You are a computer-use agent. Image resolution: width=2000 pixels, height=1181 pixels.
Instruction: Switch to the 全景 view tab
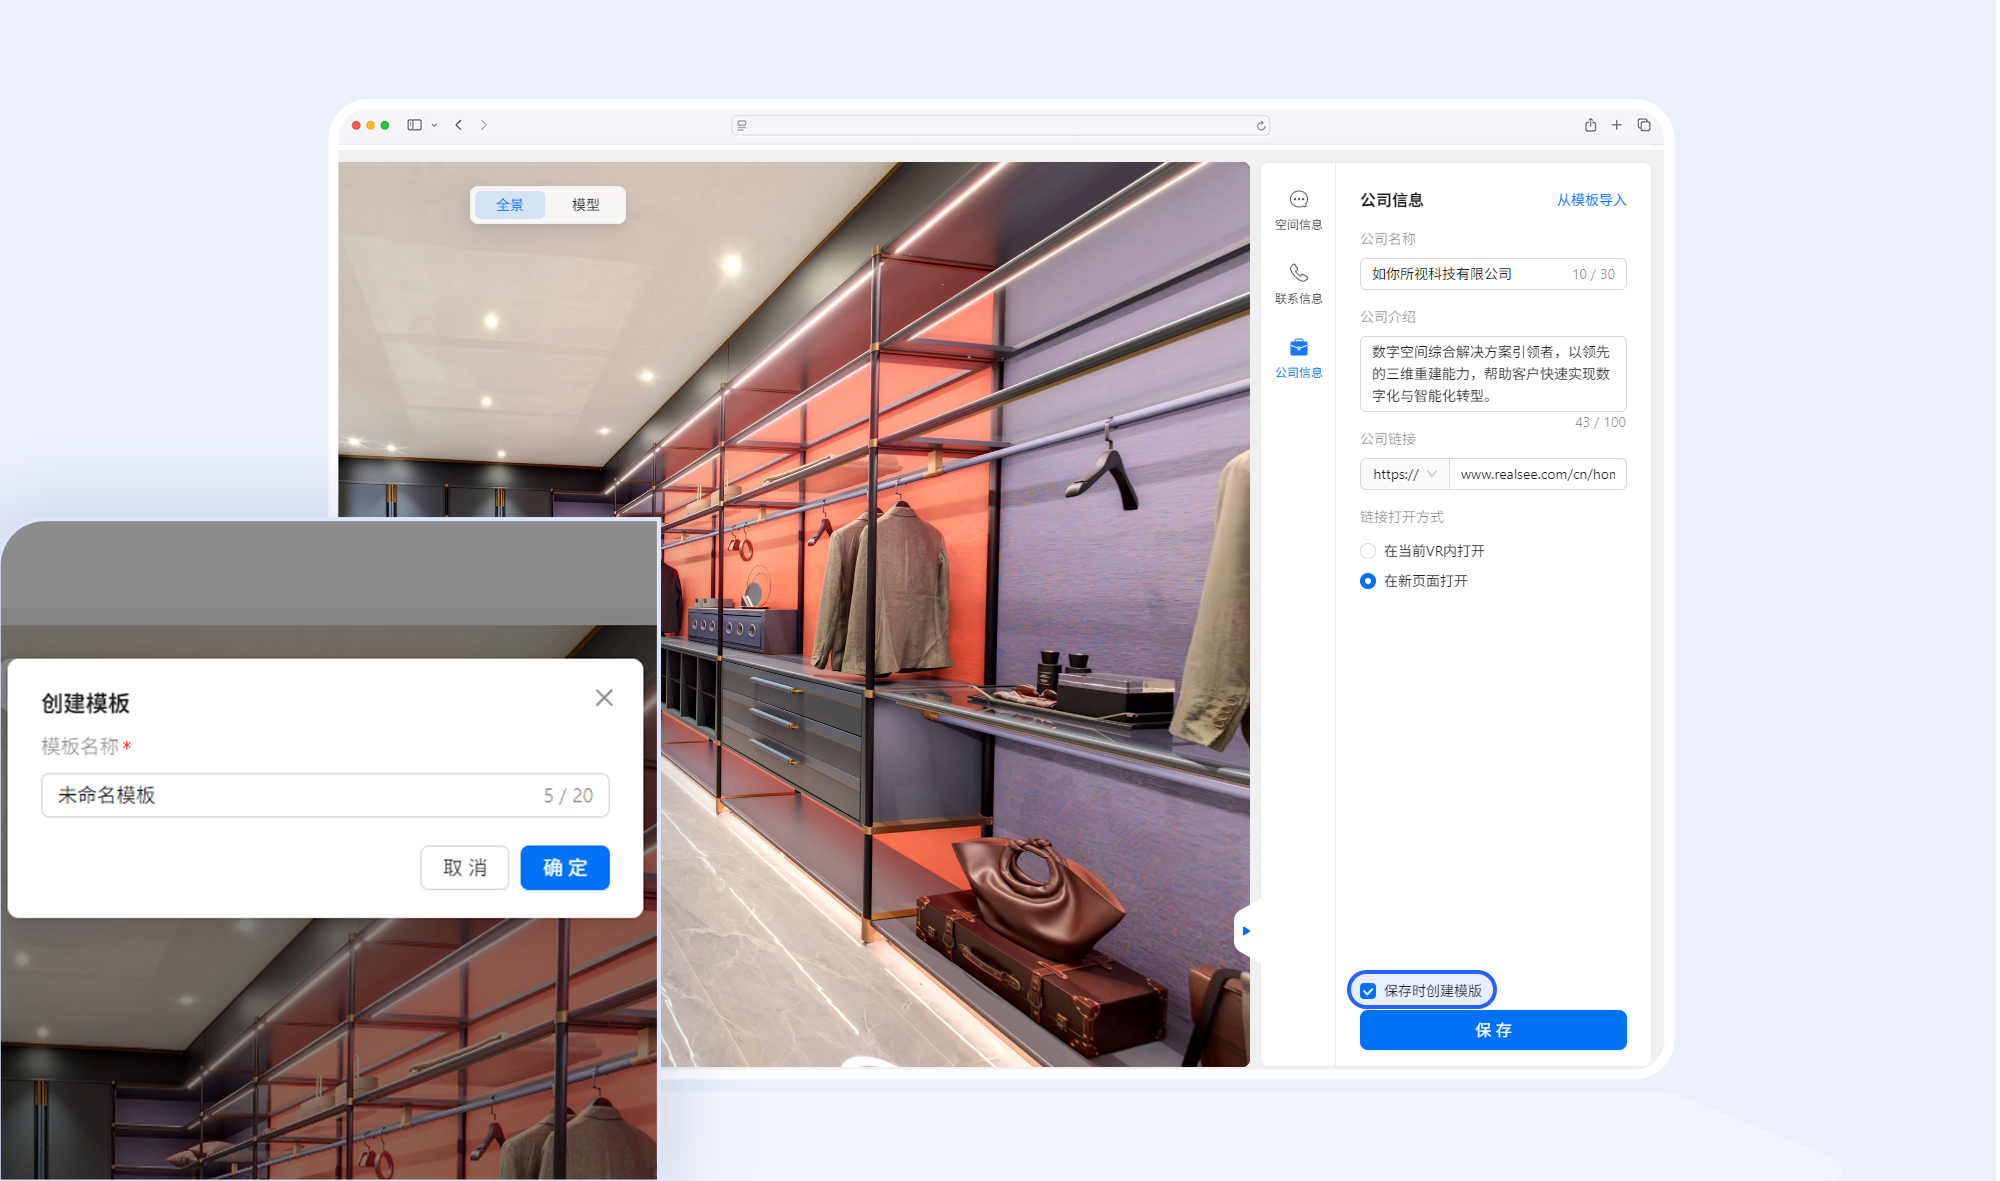510,205
